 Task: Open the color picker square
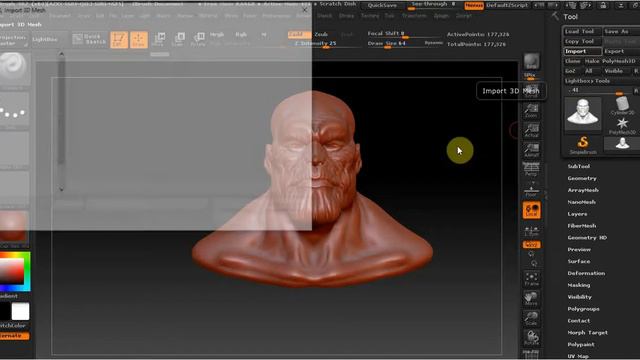(x=15, y=271)
